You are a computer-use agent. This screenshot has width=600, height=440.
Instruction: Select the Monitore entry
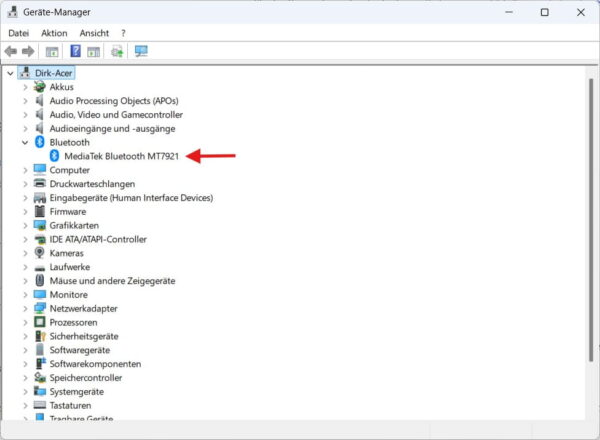(68, 295)
